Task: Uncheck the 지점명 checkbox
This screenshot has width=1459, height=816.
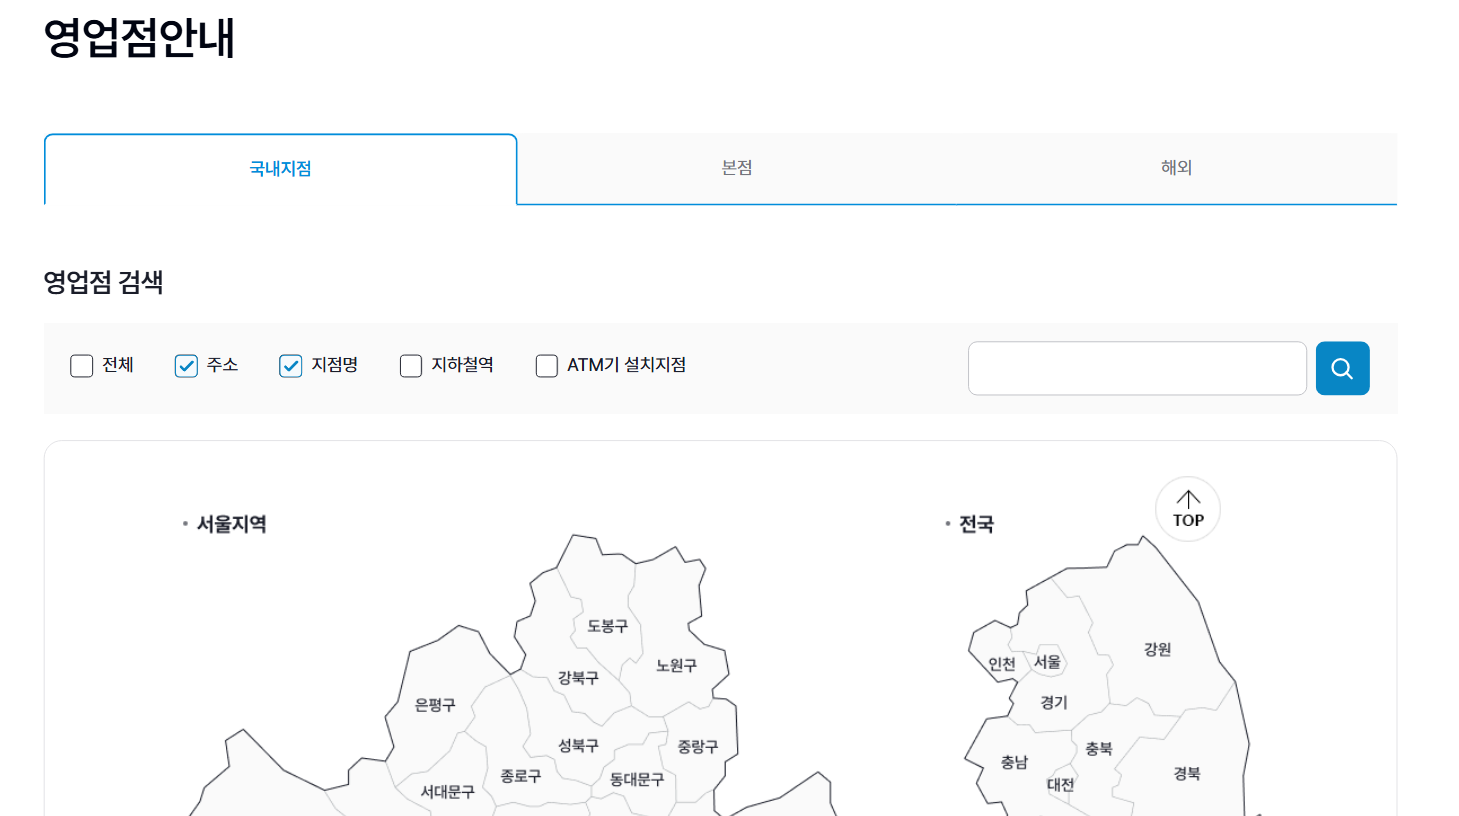Action: [x=290, y=366]
